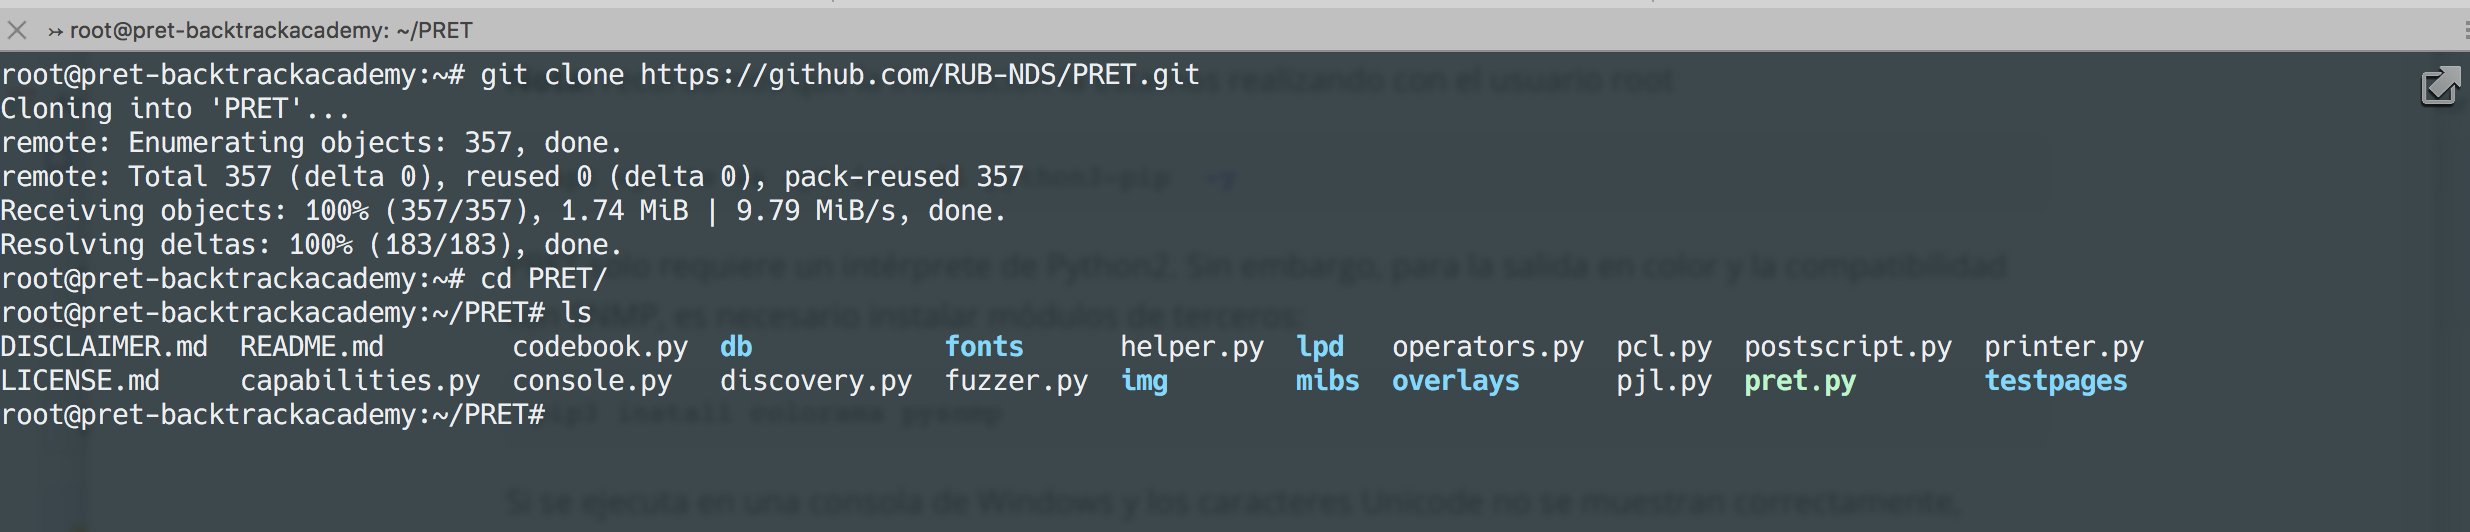Open terminal in a separate window
This screenshot has height=532, width=2470.
2440,86
